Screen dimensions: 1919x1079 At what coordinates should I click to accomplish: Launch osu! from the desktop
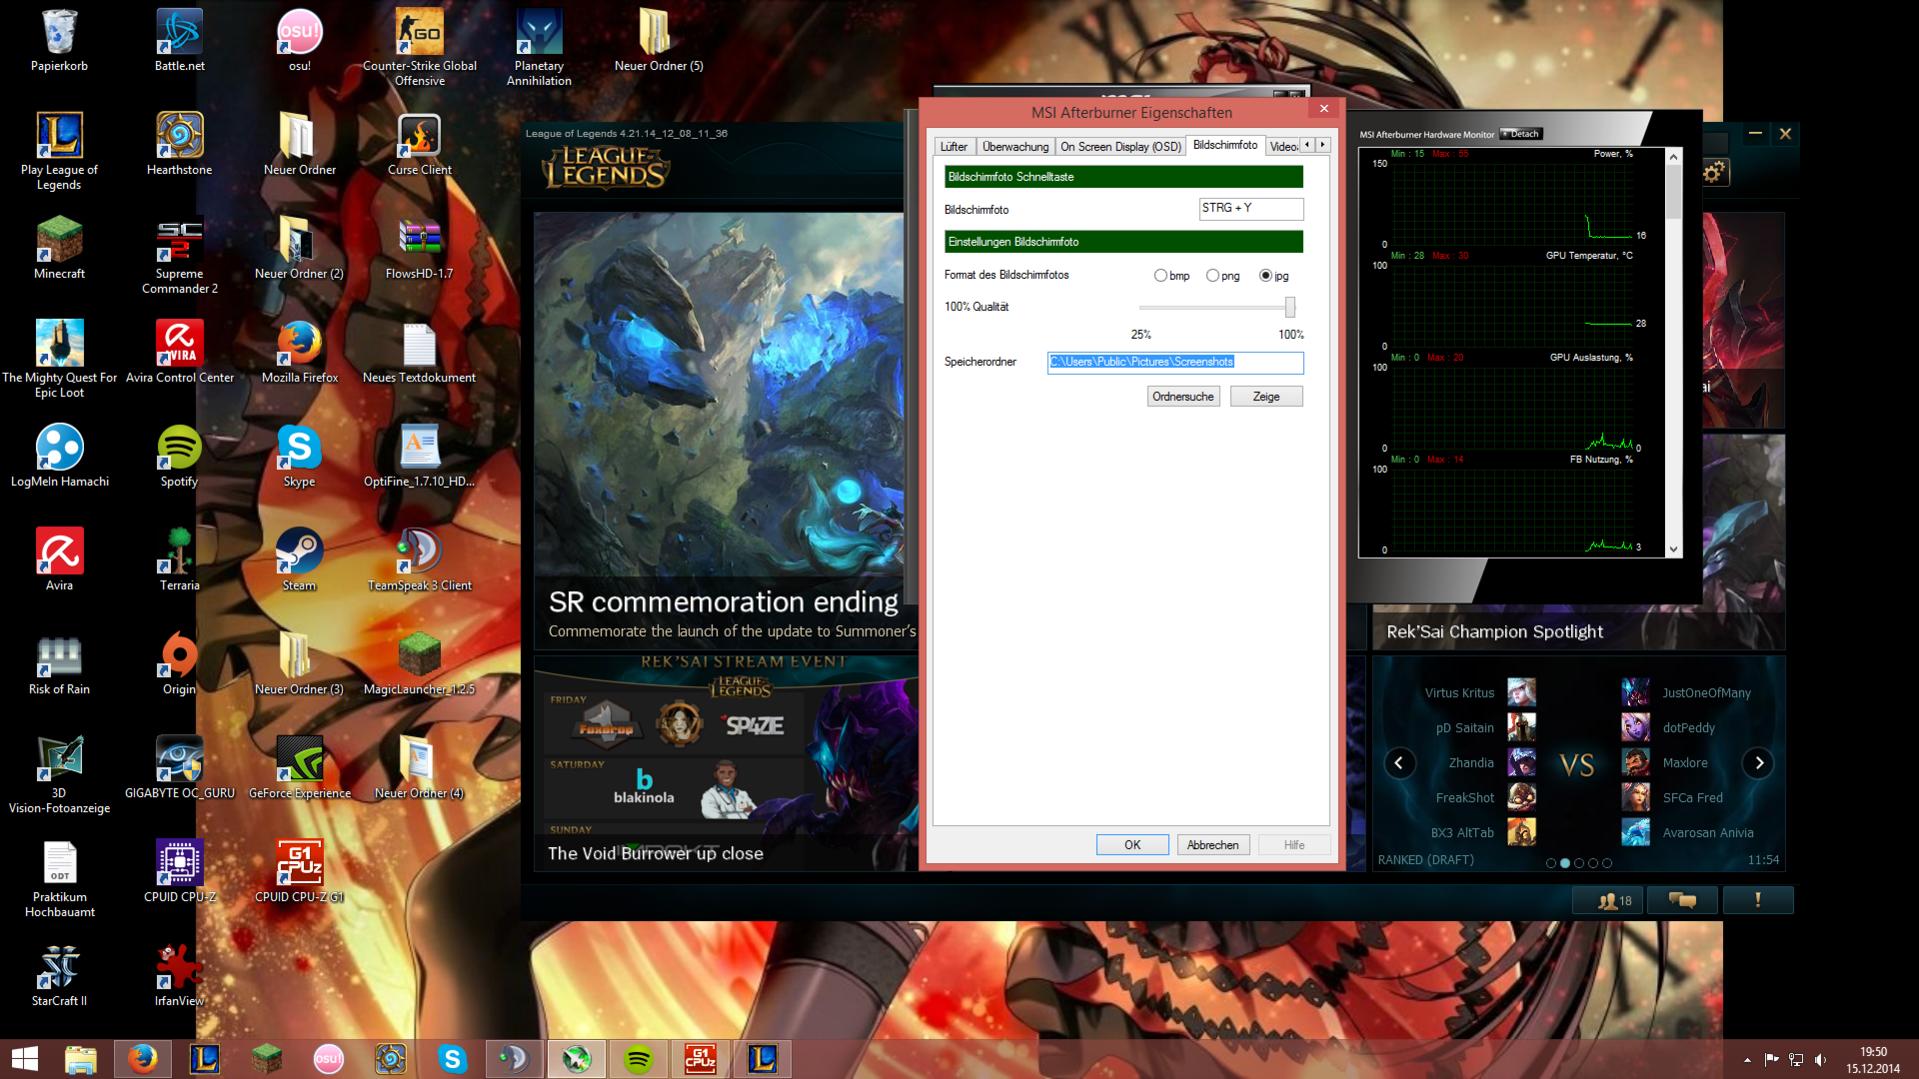(299, 41)
